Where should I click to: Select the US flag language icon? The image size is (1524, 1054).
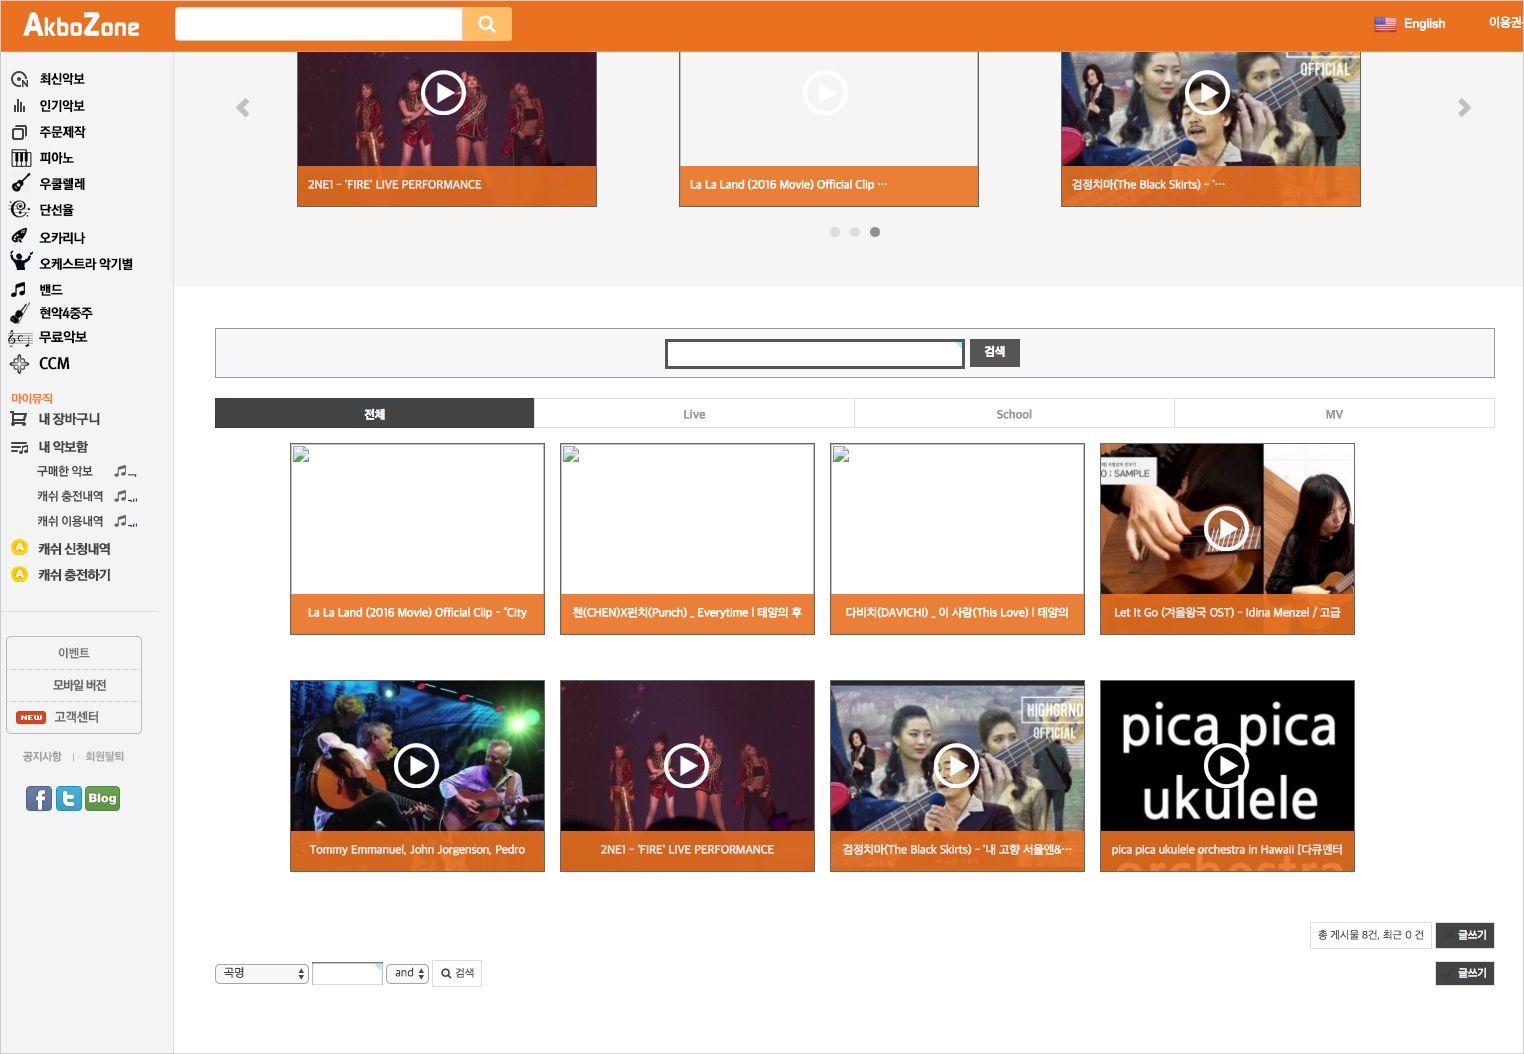1385,24
